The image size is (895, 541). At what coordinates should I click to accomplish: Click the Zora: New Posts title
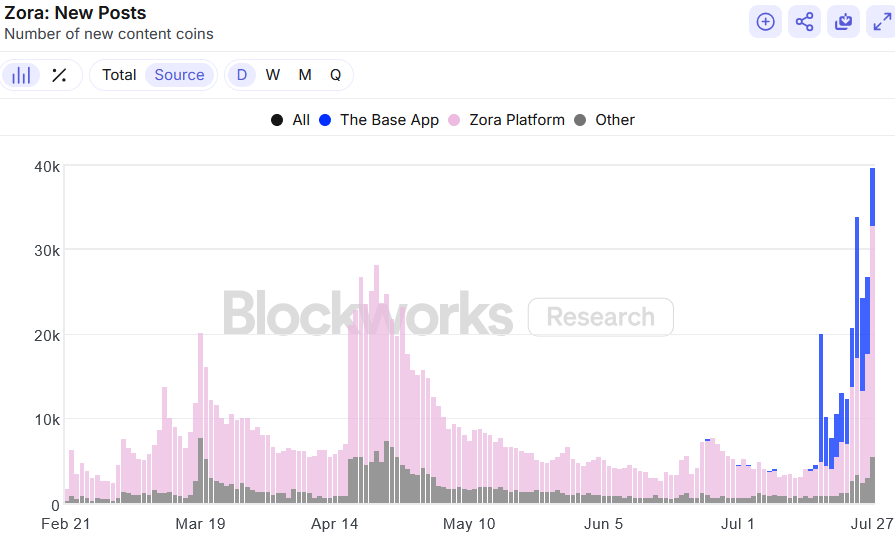[75, 13]
